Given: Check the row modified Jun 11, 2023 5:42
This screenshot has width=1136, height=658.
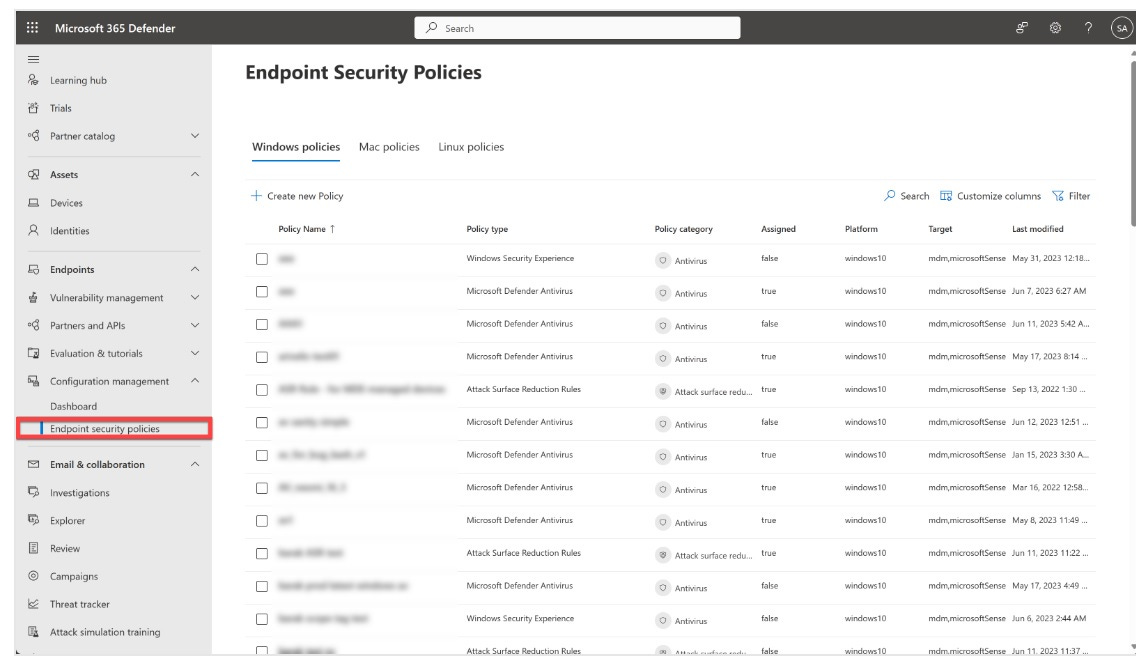Looking at the screenshot, I should click(x=262, y=324).
